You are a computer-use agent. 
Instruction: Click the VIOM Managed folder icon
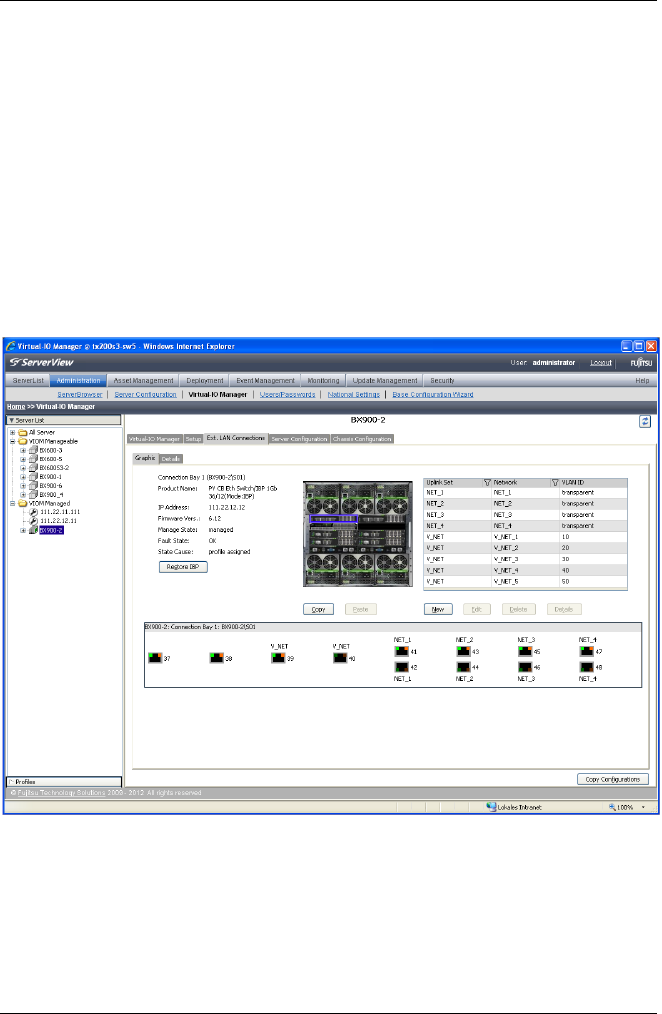23,503
